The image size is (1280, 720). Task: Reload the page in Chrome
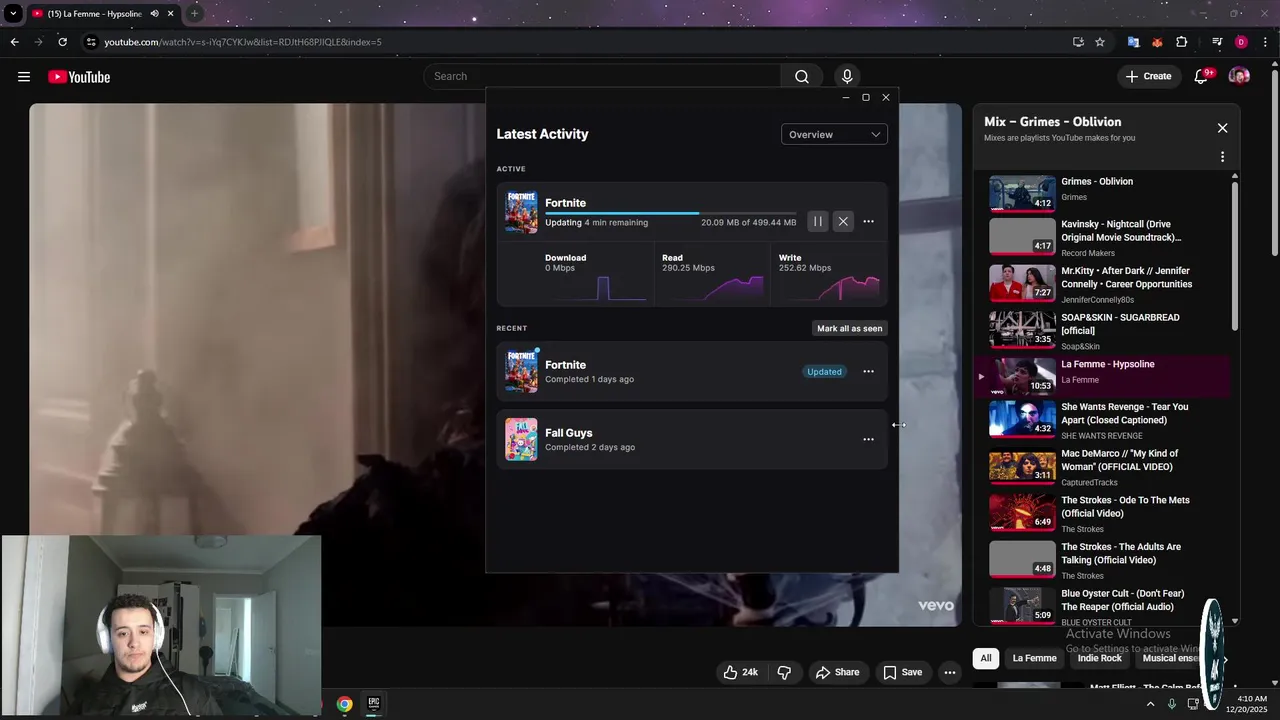click(x=62, y=42)
